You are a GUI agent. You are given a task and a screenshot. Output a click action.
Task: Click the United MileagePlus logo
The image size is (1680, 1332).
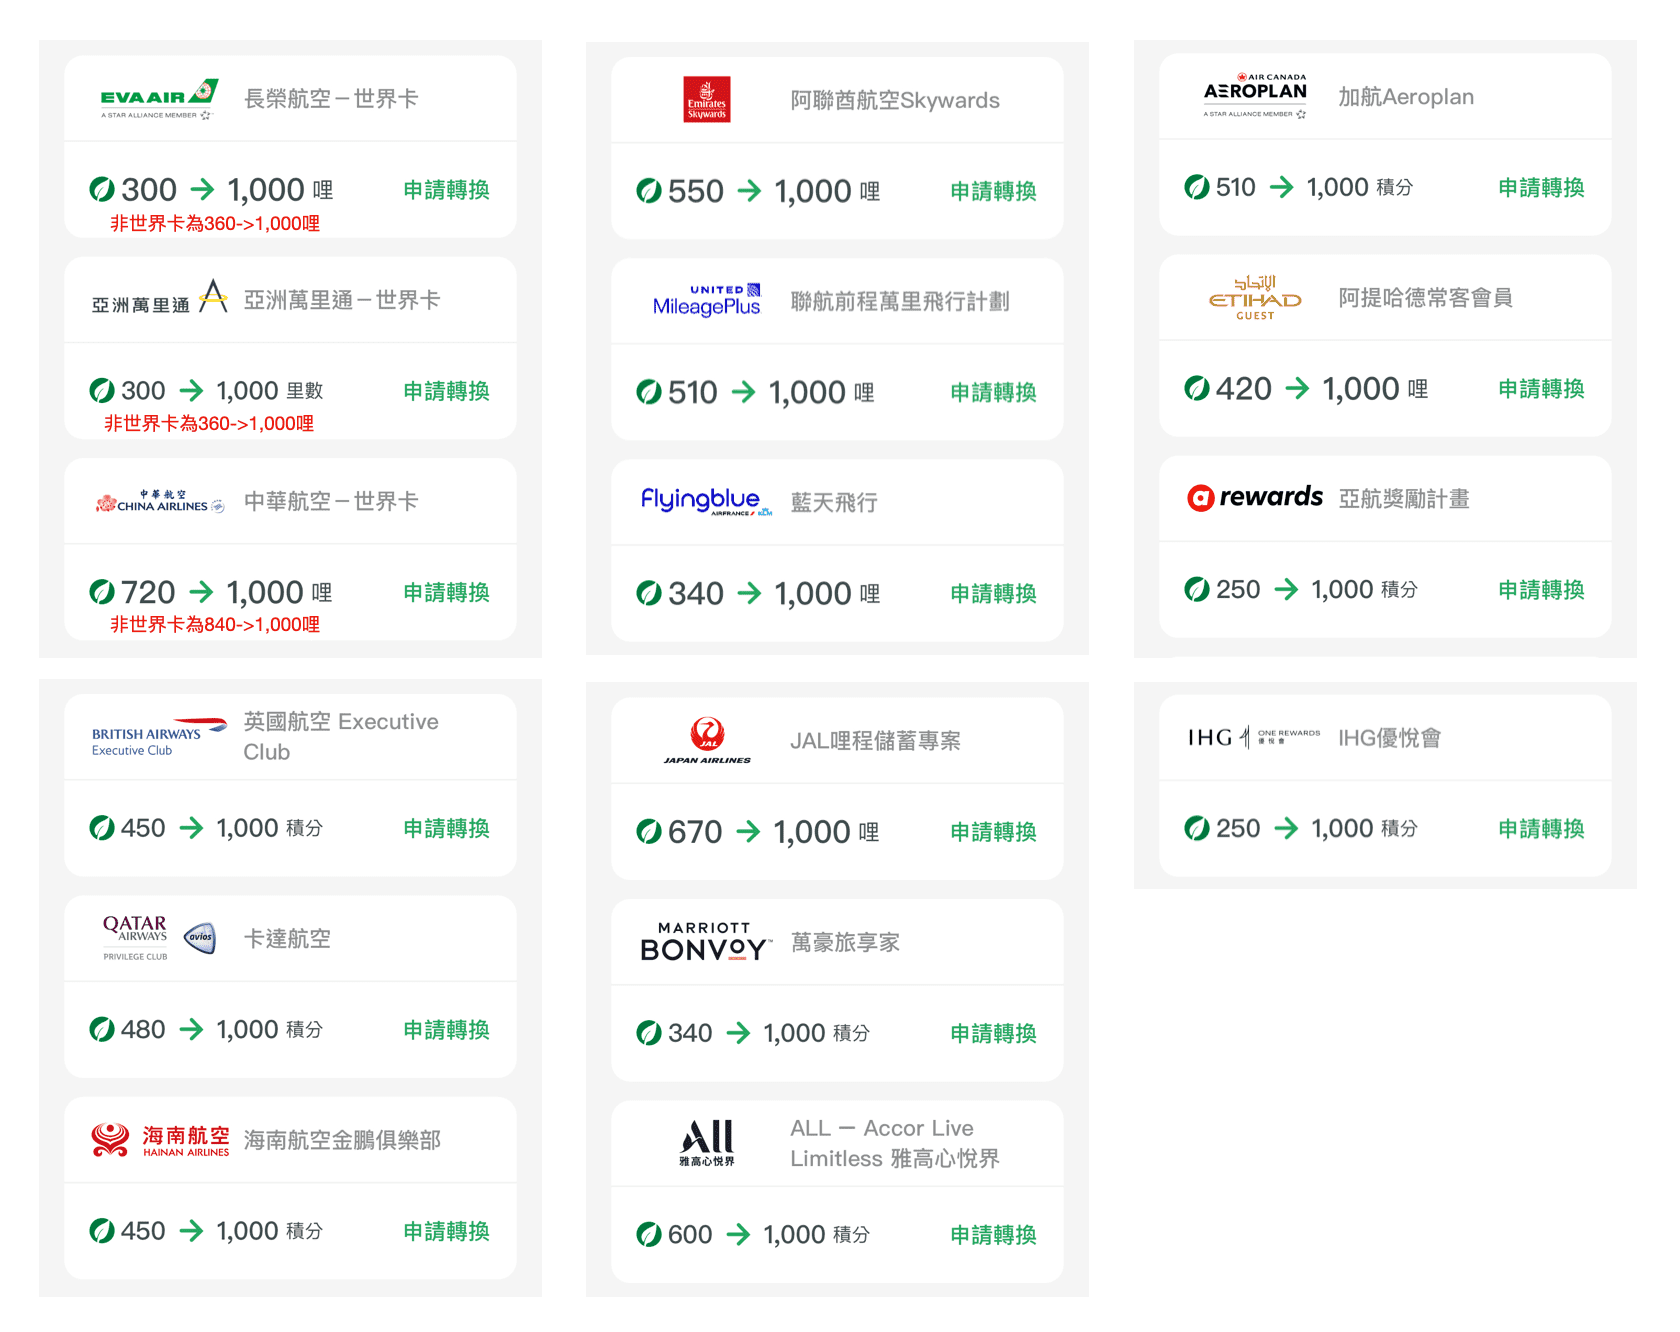tap(707, 300)
